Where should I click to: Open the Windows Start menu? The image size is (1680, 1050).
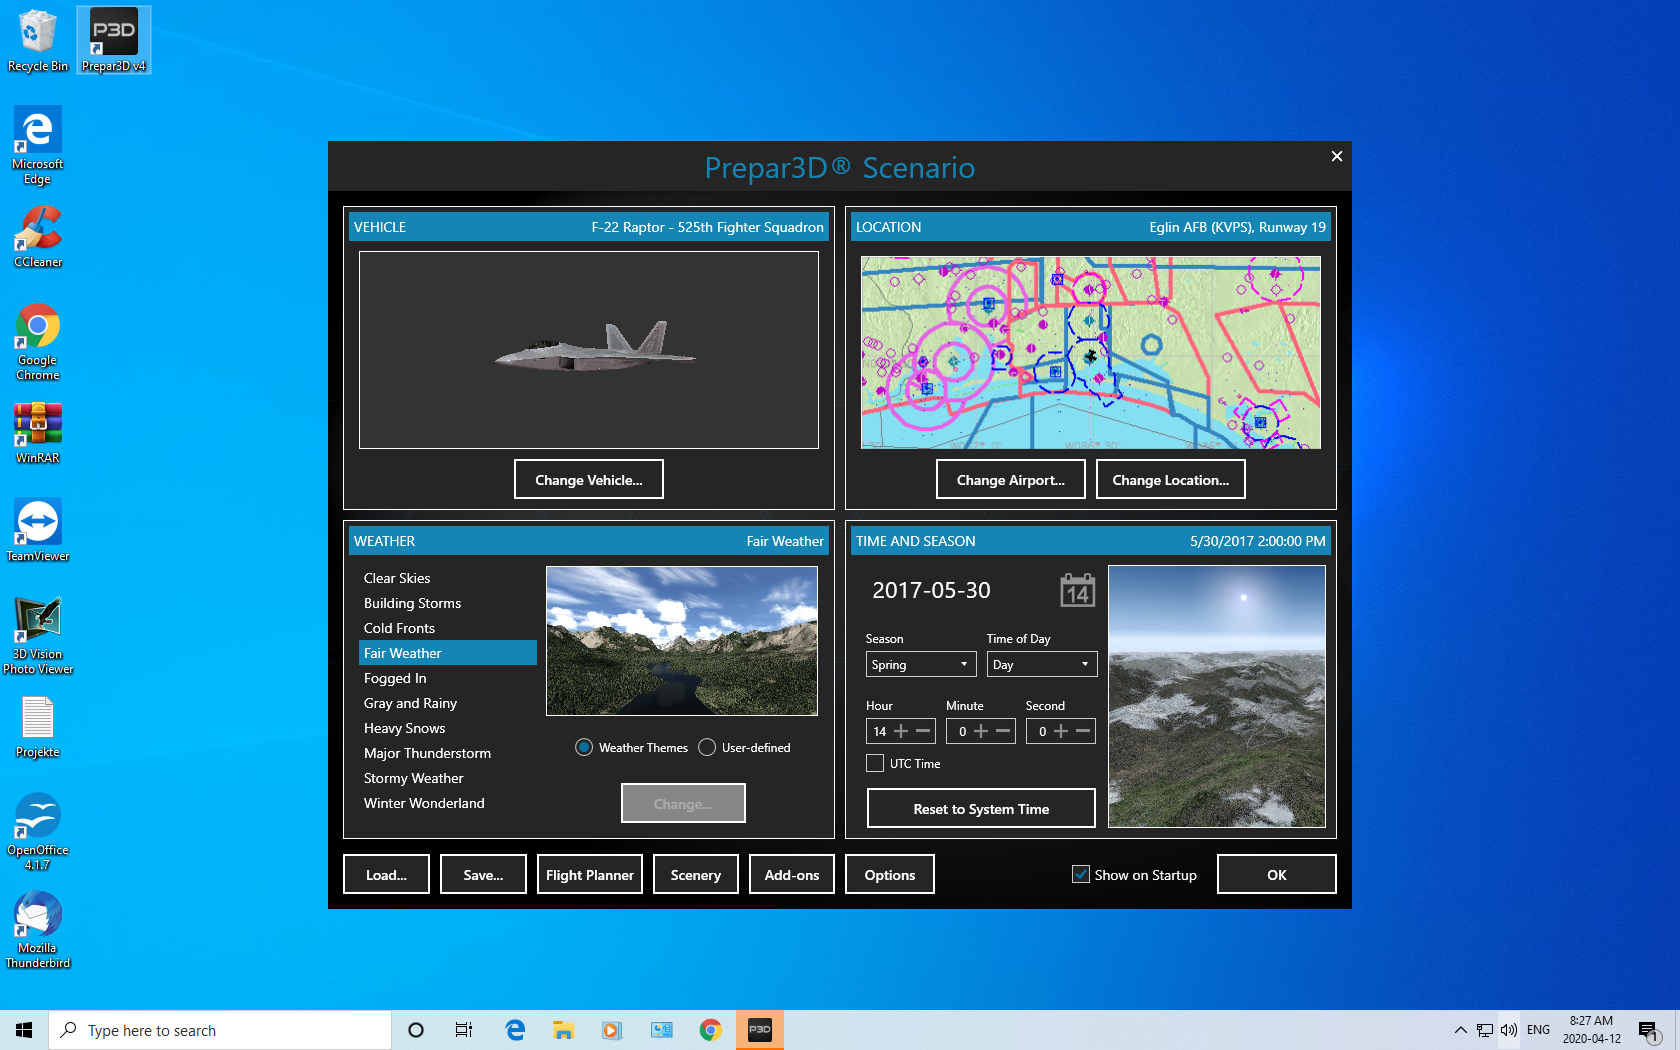click(x=24, y=1030)
